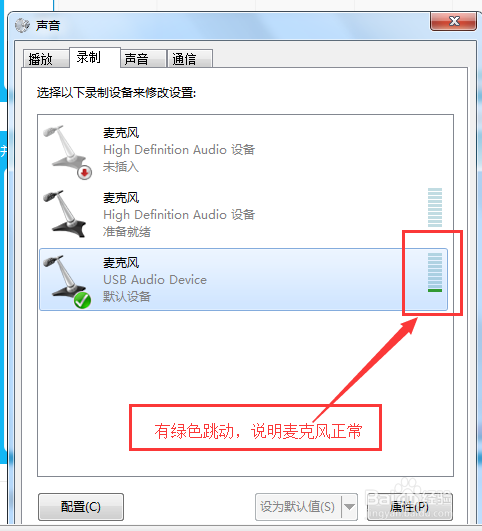Viewport: 482px width, 531px height.
Task: Select the unplugged microphone device icon
Action: [x=67, y=151]
